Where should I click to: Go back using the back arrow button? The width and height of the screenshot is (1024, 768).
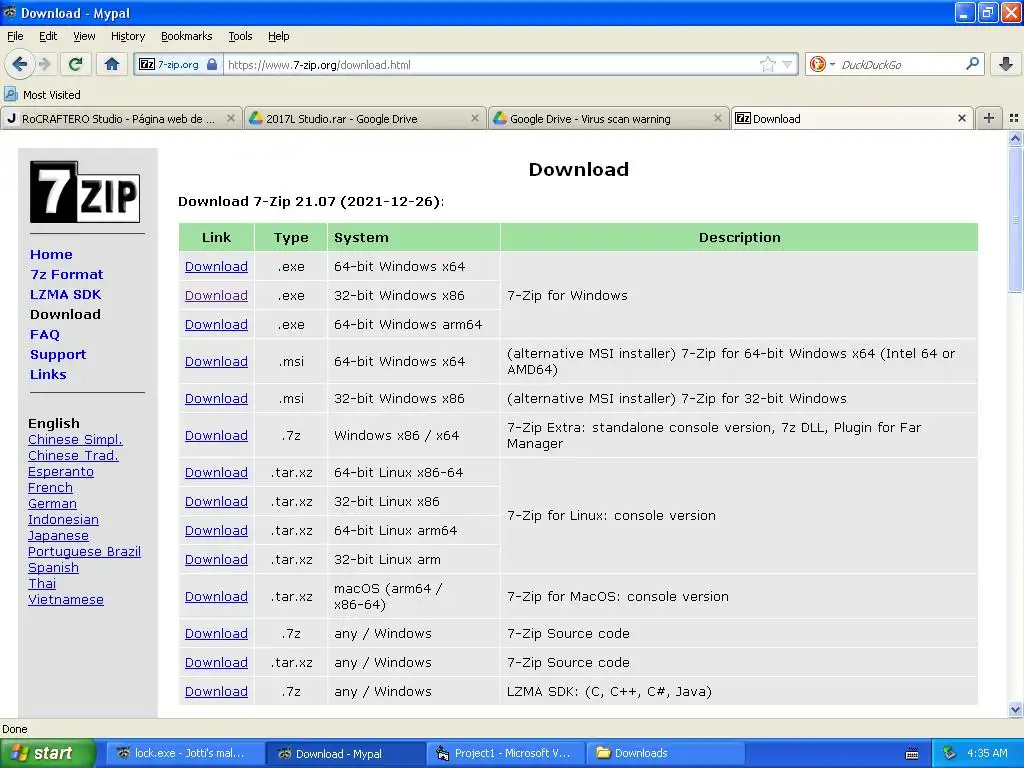pos(20,64)
